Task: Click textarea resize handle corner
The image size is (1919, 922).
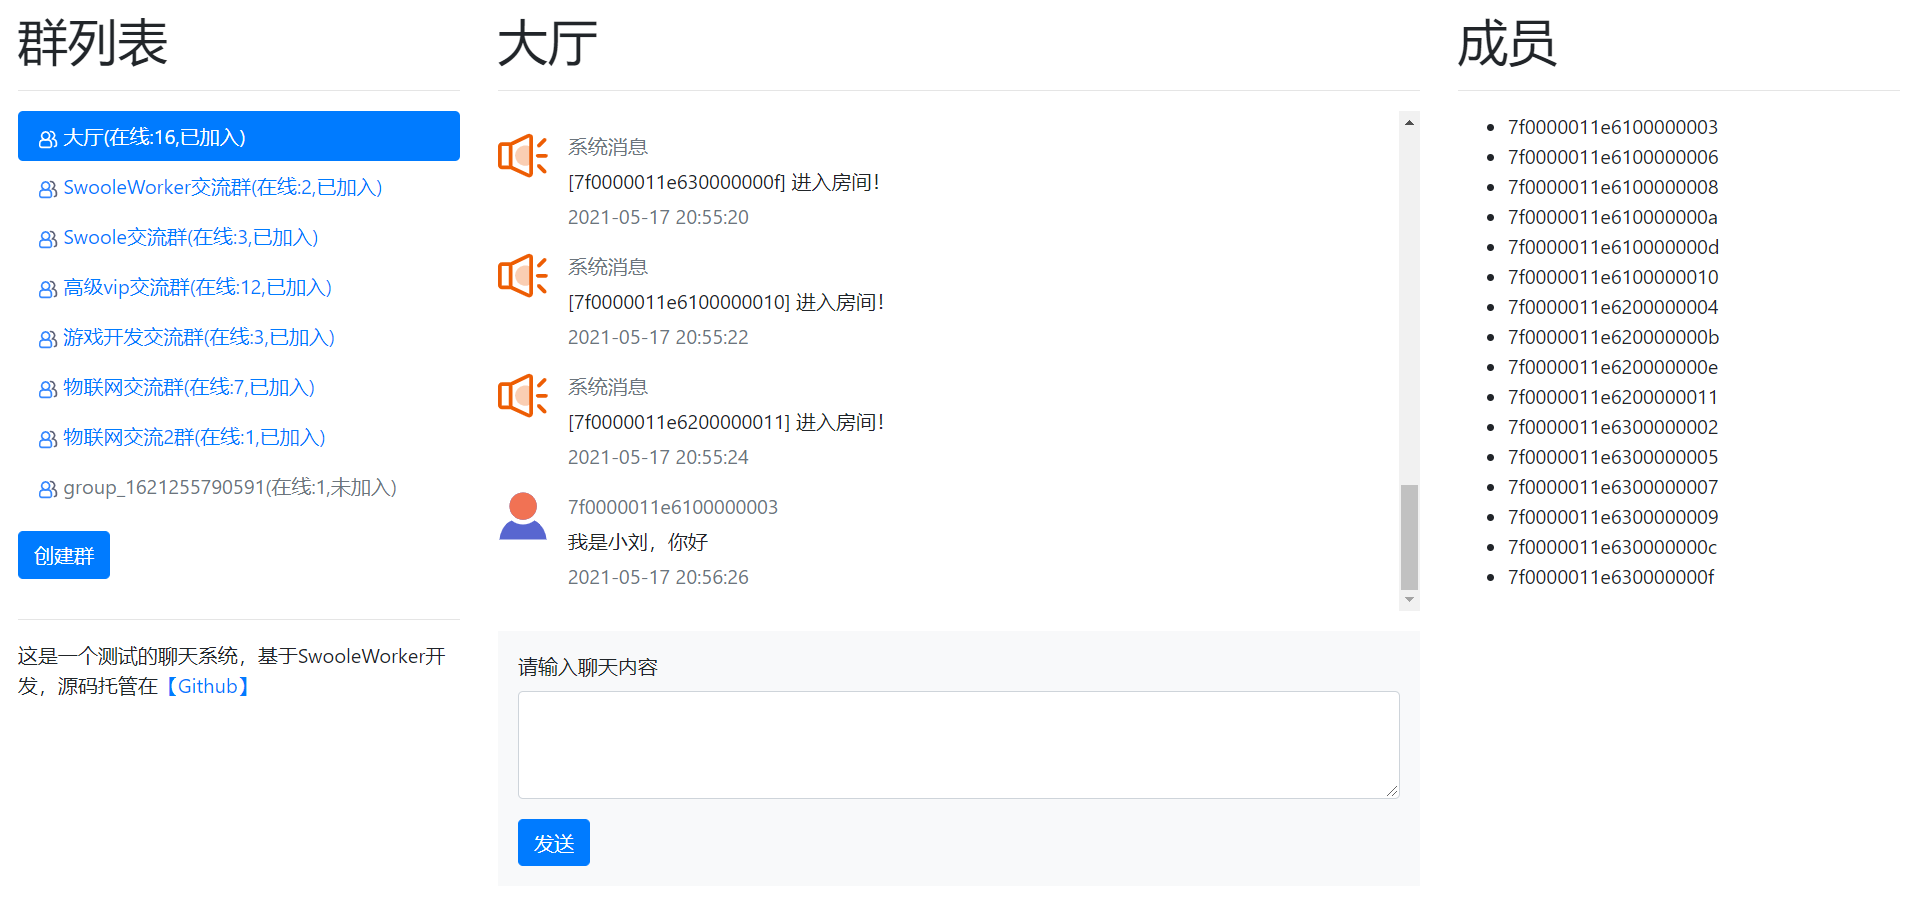Action: [x=1391, y=790]
